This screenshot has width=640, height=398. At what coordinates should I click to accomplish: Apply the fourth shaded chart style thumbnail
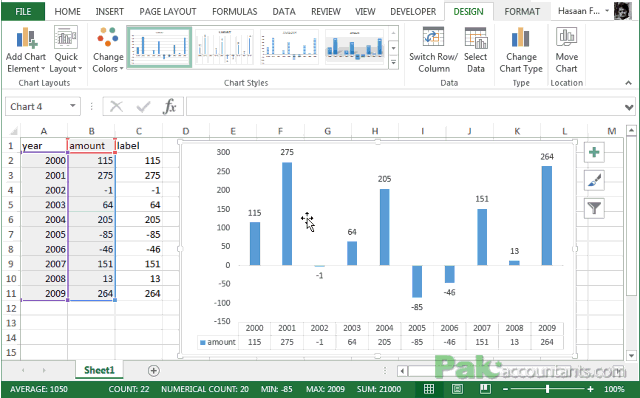pos(354,47)
